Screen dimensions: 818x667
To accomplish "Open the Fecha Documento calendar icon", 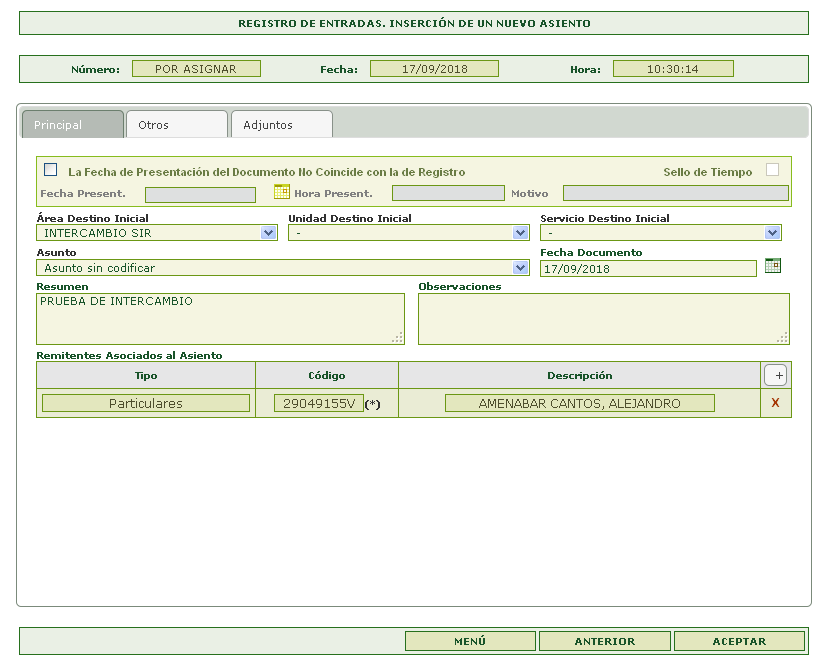I will pyautogui.click(x=773, y=265).
